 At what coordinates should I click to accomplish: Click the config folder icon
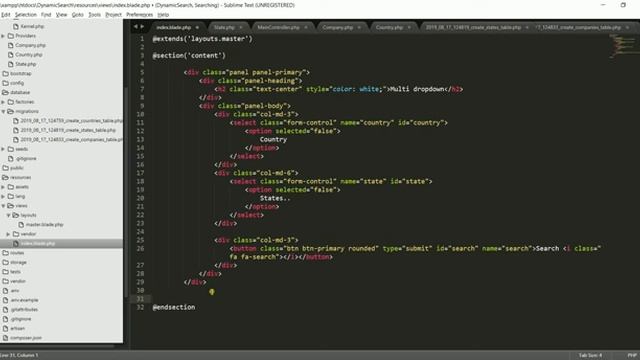(6, 83)
